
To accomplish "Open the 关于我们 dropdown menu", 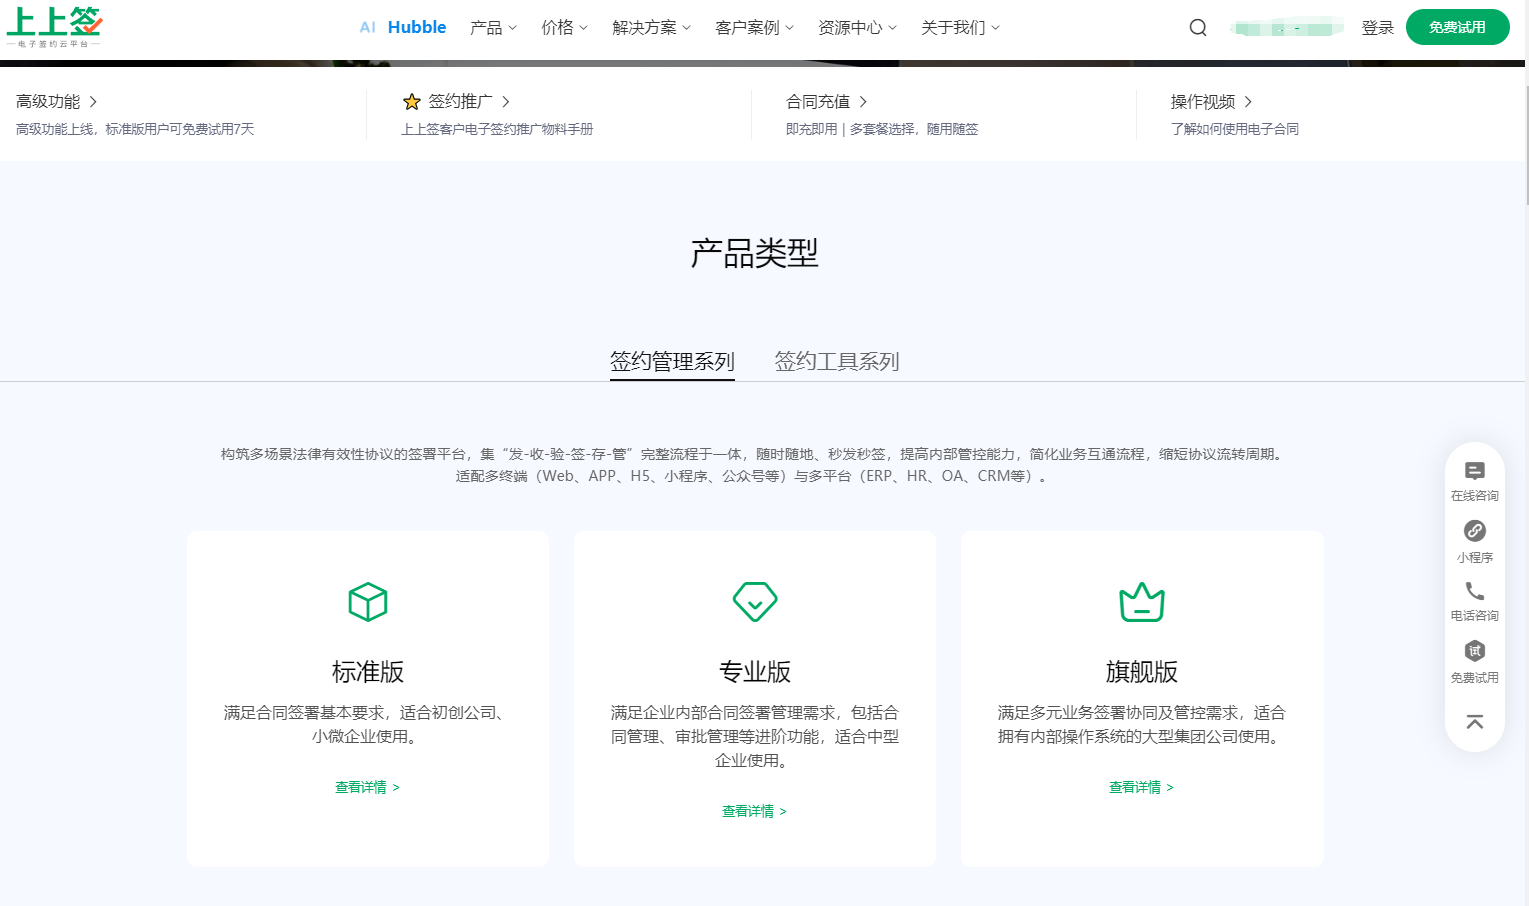I will (960, 28).
